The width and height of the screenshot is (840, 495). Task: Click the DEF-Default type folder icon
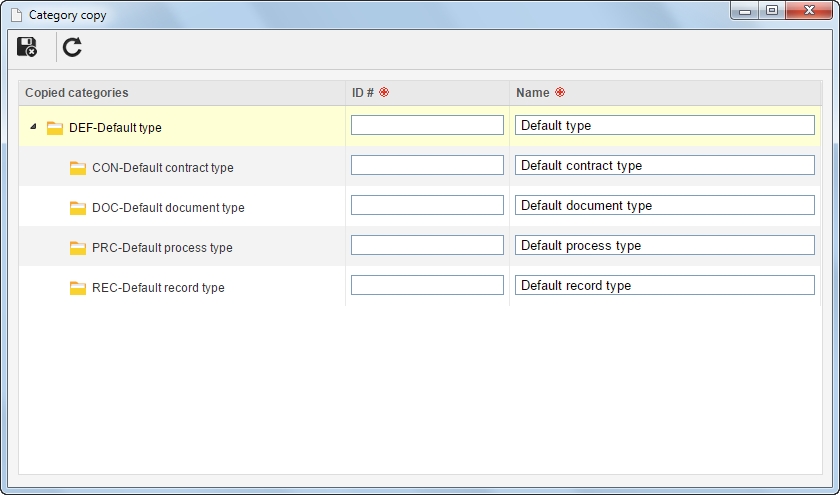click(55, 128)
